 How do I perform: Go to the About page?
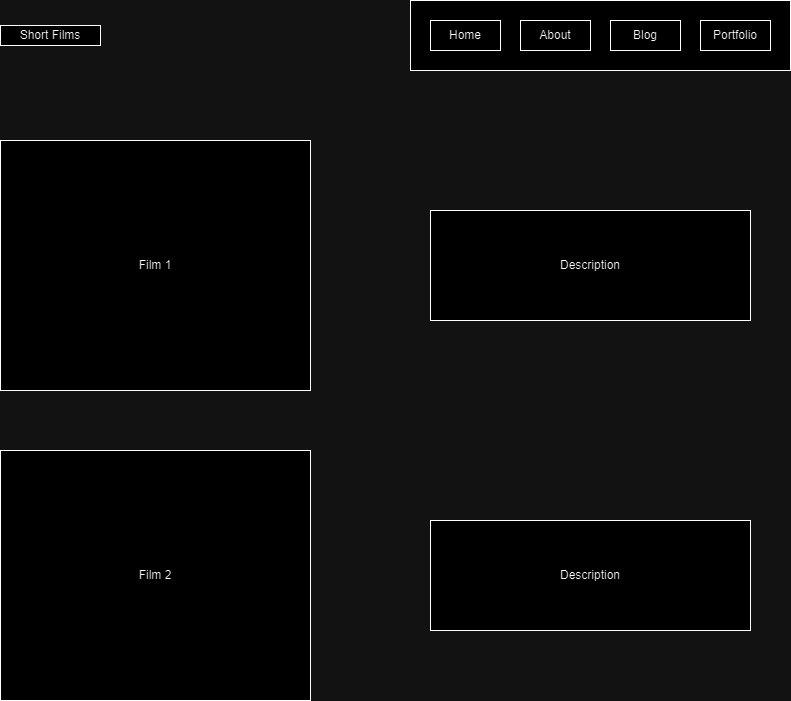[555, 35]
